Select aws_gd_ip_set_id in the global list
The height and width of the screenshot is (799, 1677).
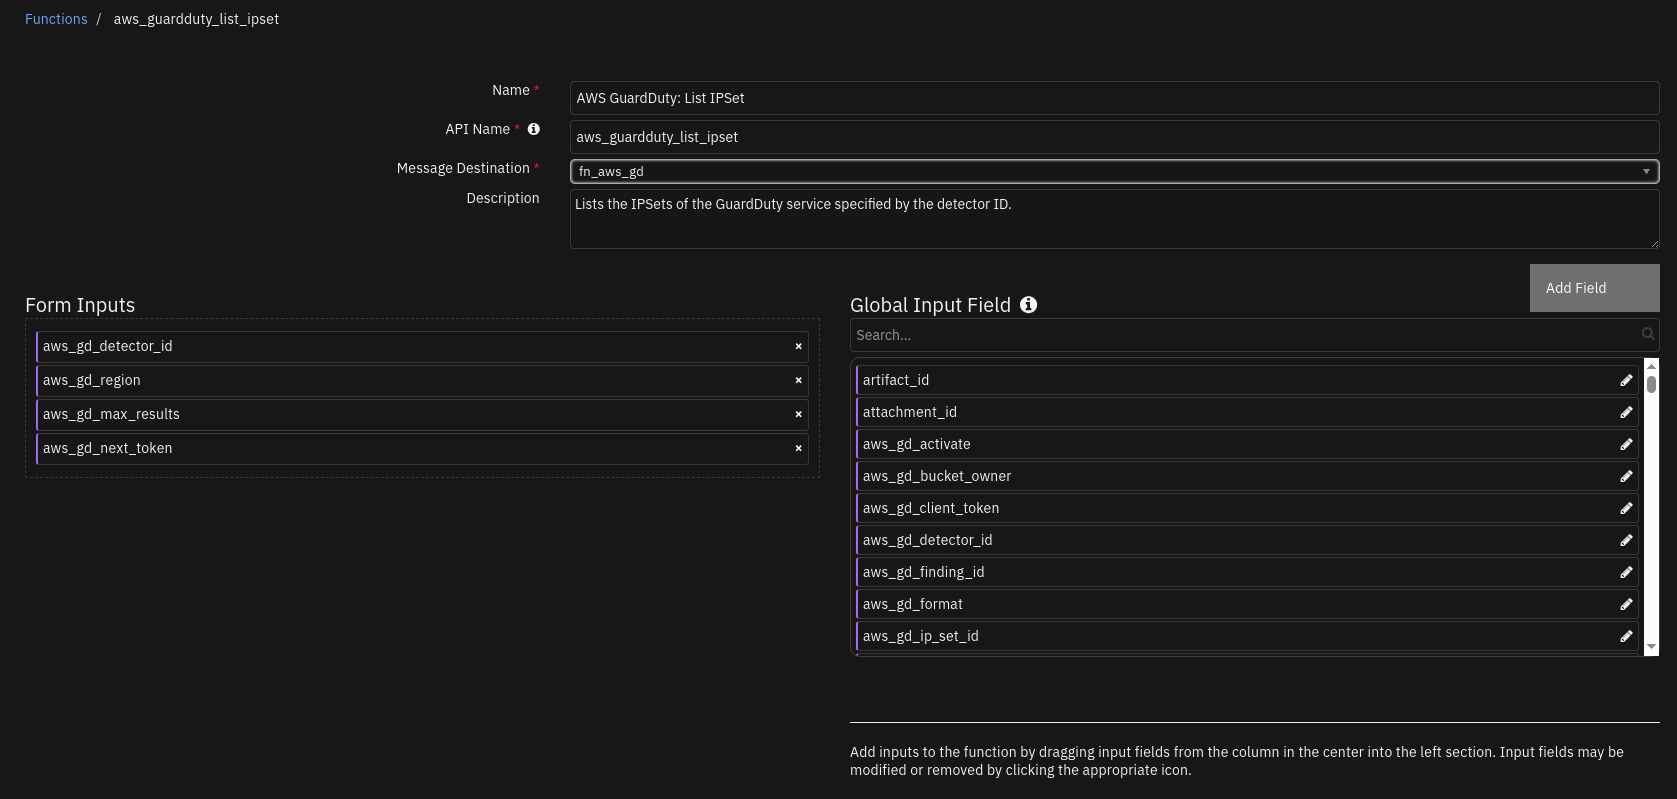coord(1247,636)
